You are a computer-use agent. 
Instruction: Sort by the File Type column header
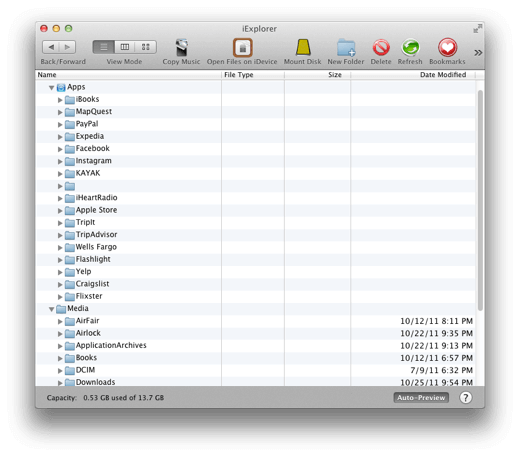click(253, 75)
